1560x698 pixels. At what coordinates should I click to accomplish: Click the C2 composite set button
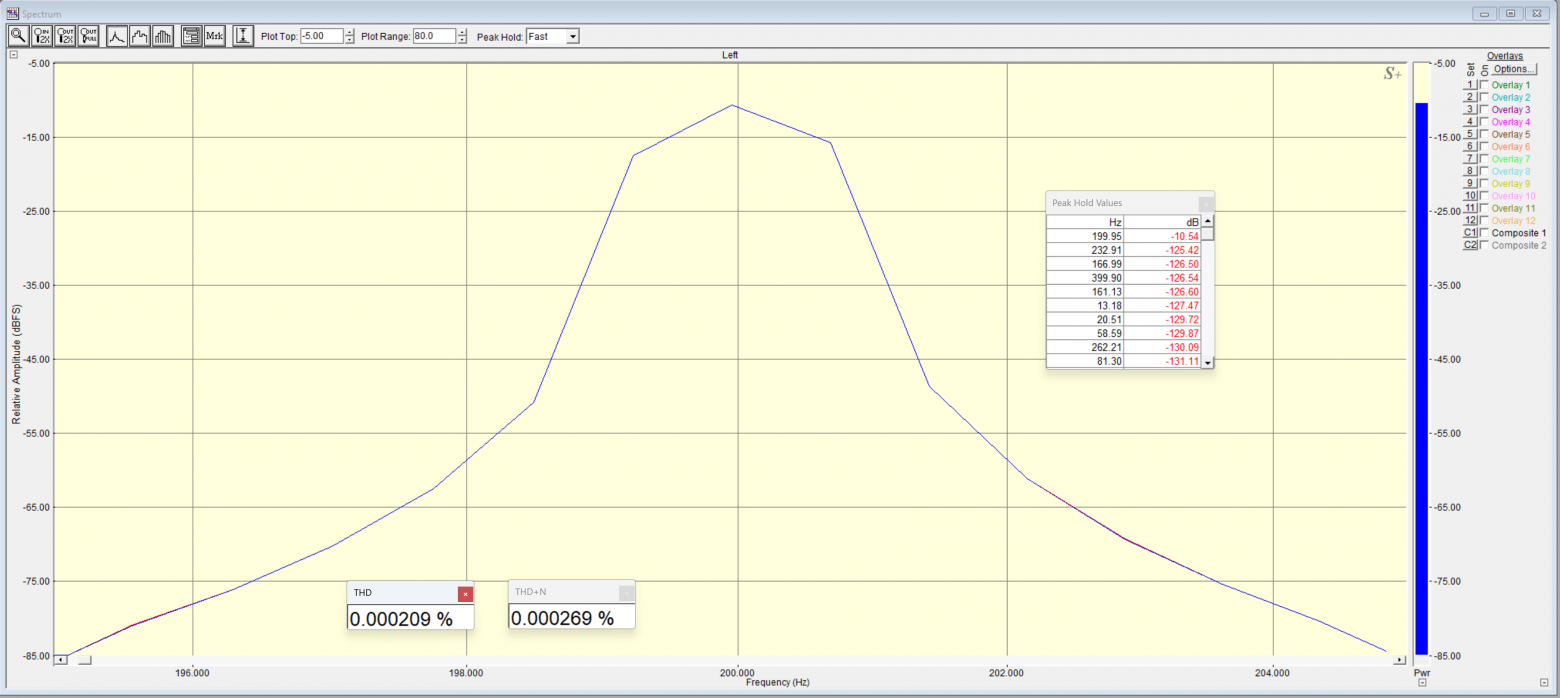click(x=1470, y=245)
